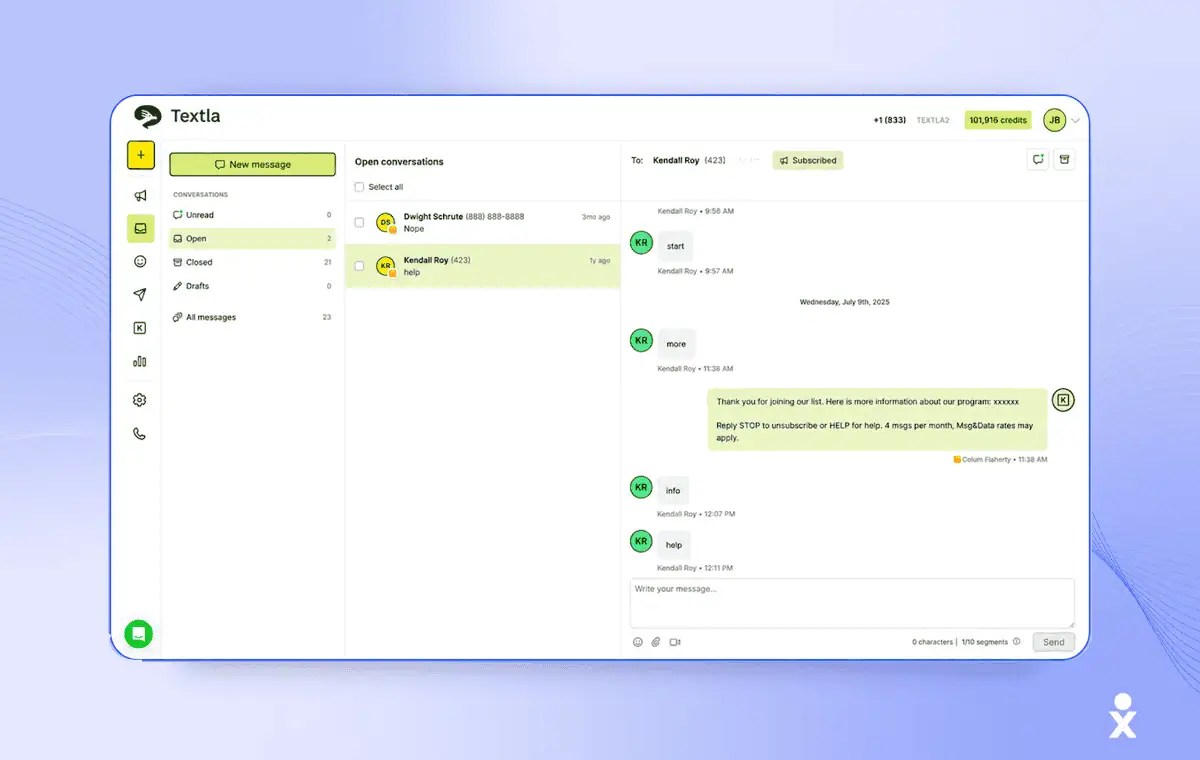Show Drafts folder
The height and width of the screenshot is (760, 1200).
pyautogui.click(x=252, y=286)
